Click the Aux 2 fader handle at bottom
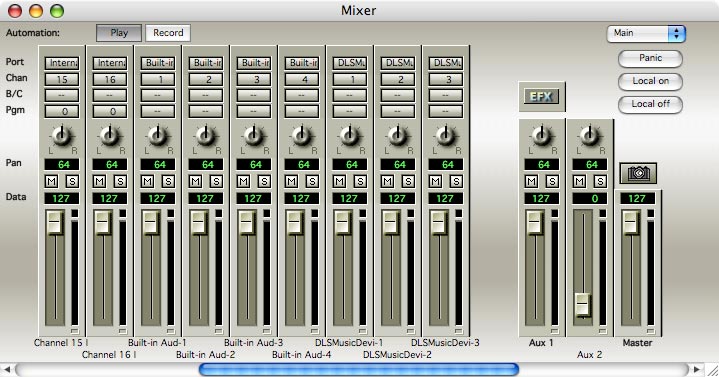 pyautogui.click(x=583, y=305)
